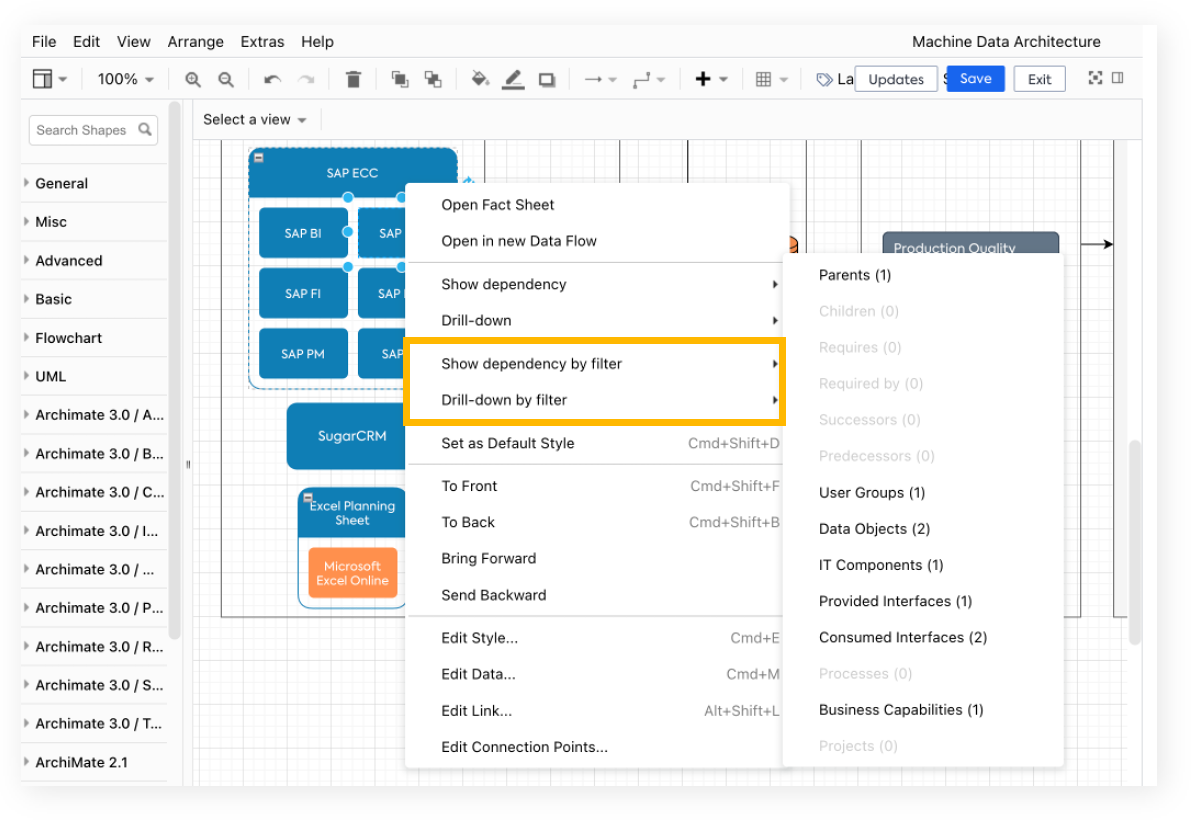1196x820 pixels.
Task: Open the waypoints connector style tool
Action: [641, 79]
